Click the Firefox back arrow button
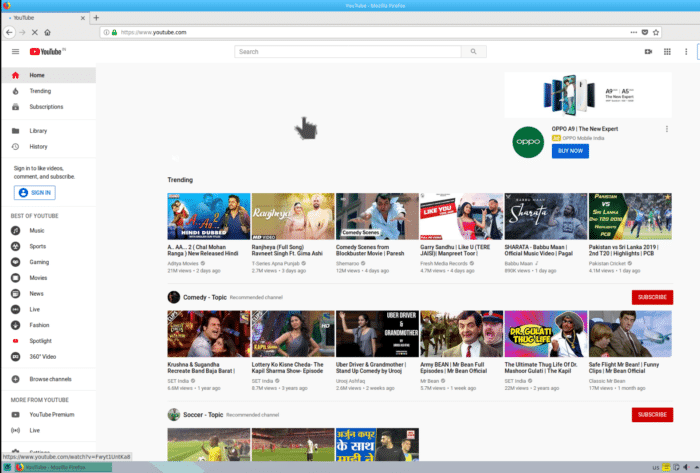700x473 pixels. point(9,32)
